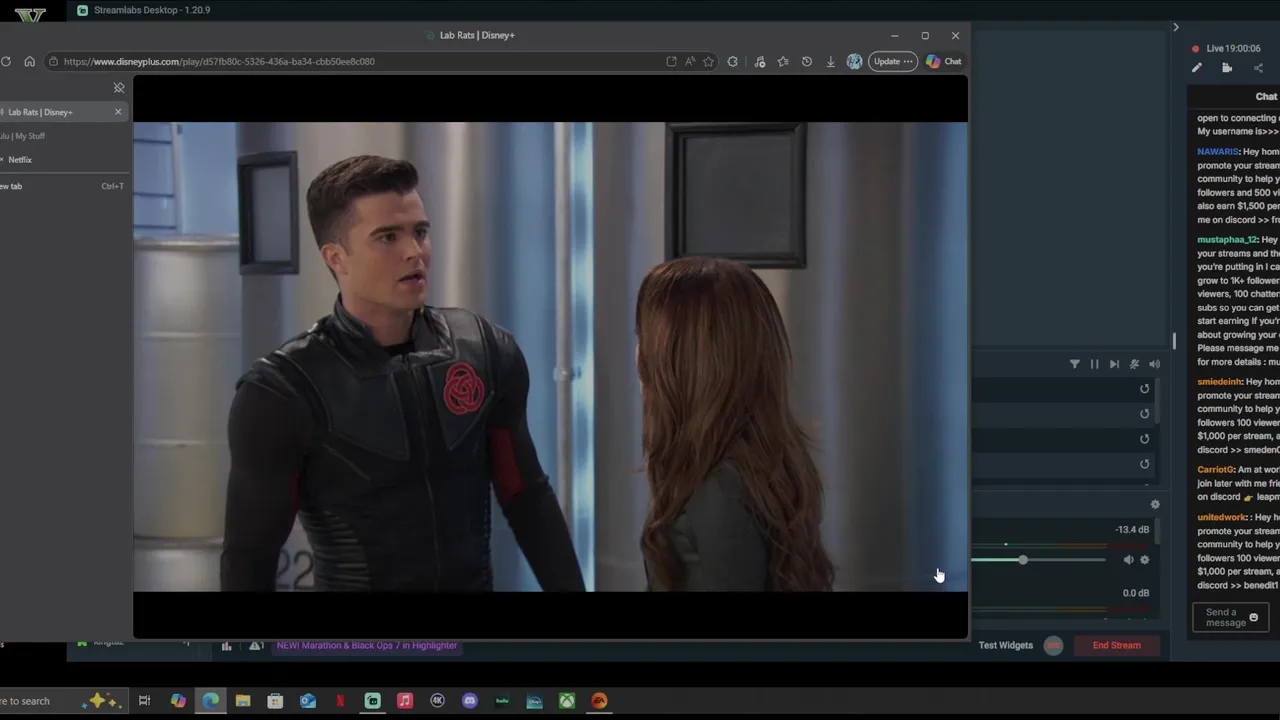Open audio source settings gear next to slider
The width and height of the screenshot is (1280, 720).
point(1145,560)
